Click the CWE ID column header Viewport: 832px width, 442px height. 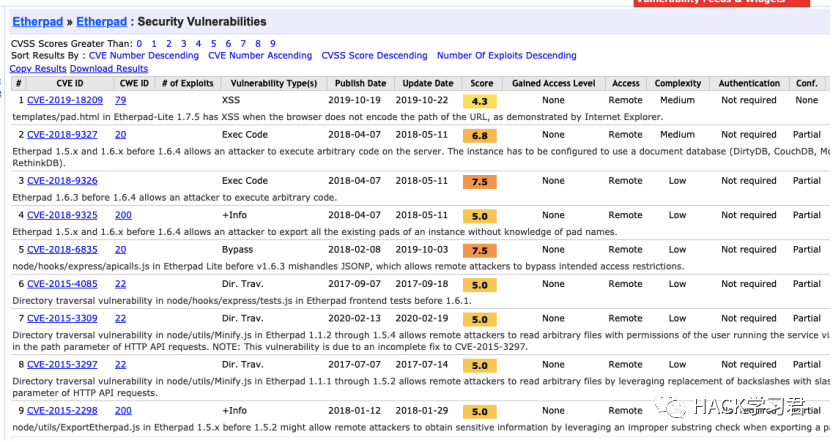coord(134,83)
